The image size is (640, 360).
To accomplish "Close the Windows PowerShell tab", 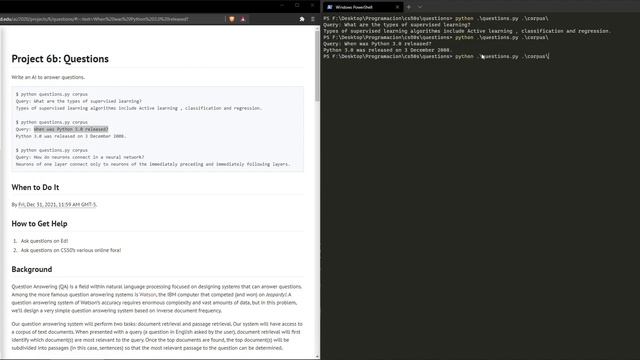I will (x=397, y=7).
